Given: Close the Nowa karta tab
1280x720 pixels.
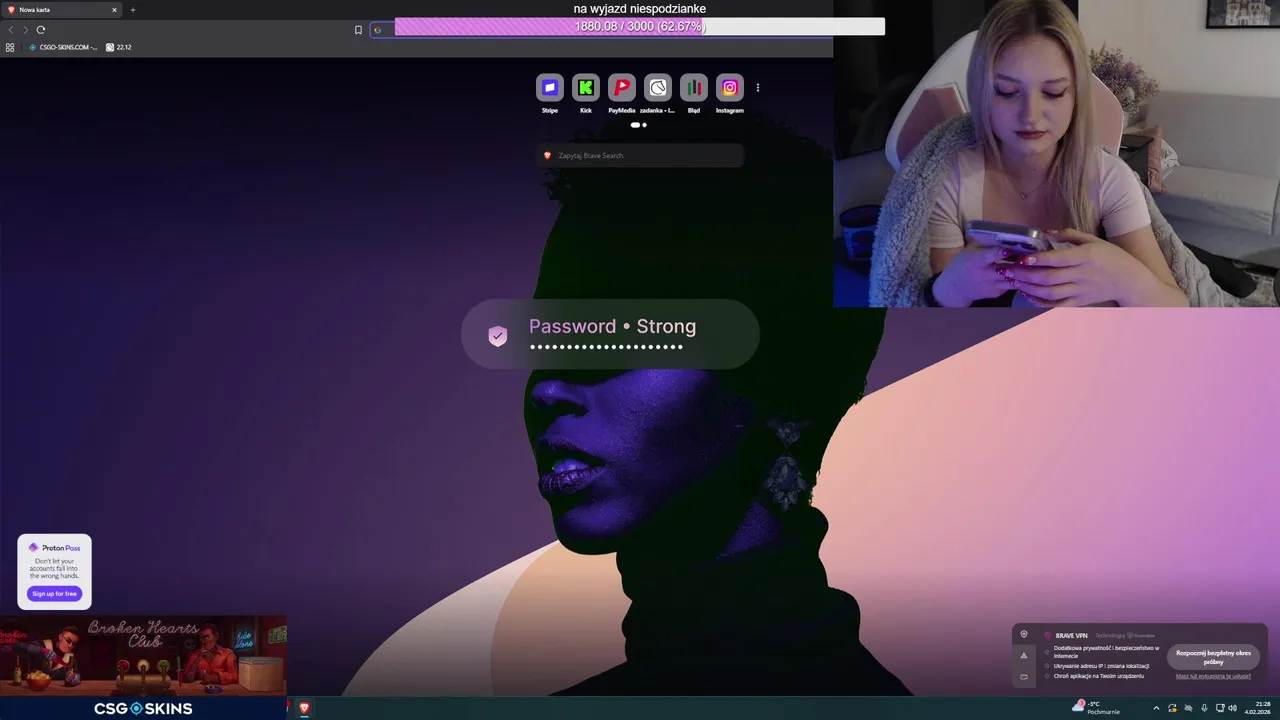Looking at the screenshot, I should coord(114,10).
